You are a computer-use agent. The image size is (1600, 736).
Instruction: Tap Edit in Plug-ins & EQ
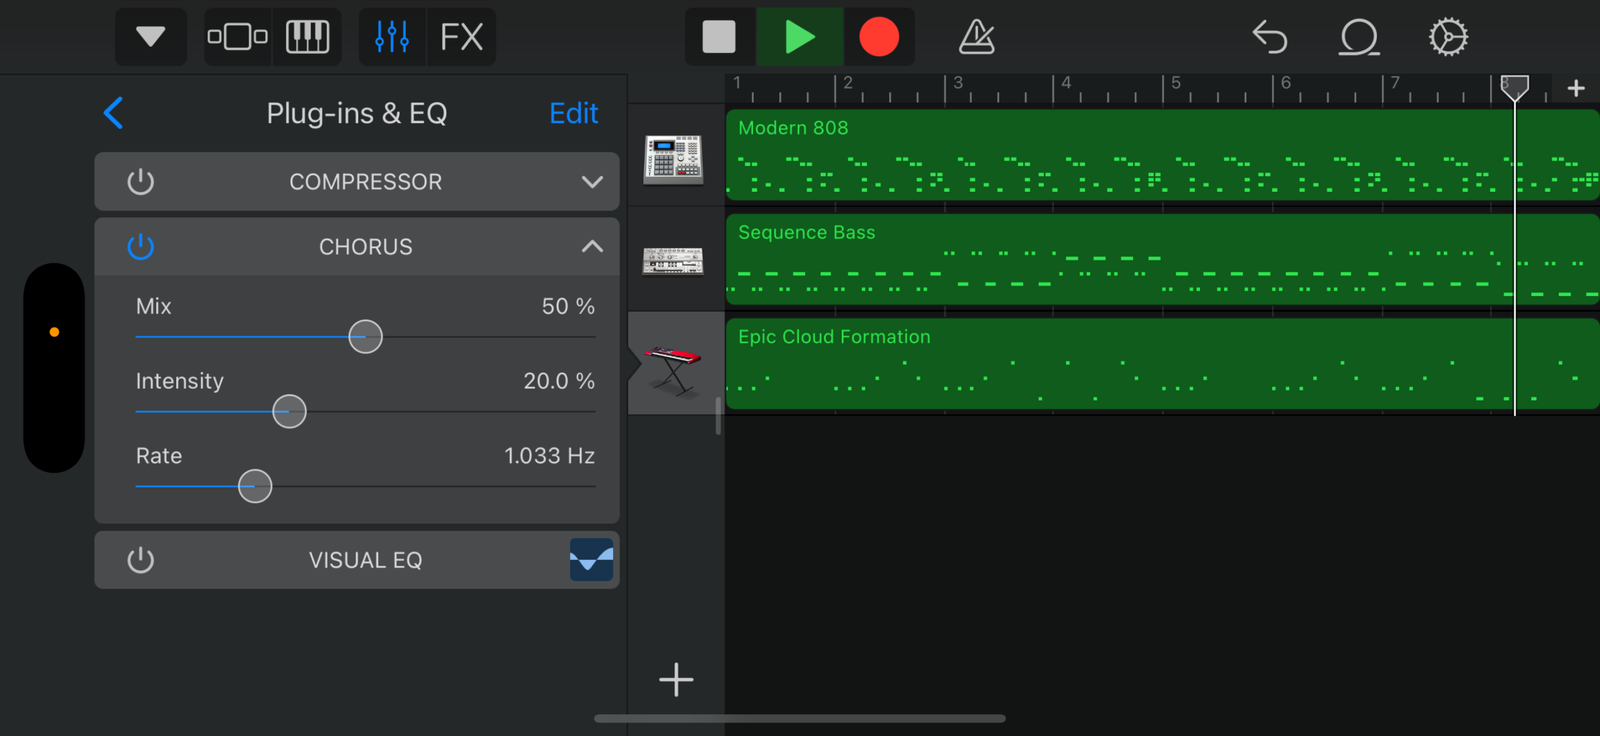[574, 113]
